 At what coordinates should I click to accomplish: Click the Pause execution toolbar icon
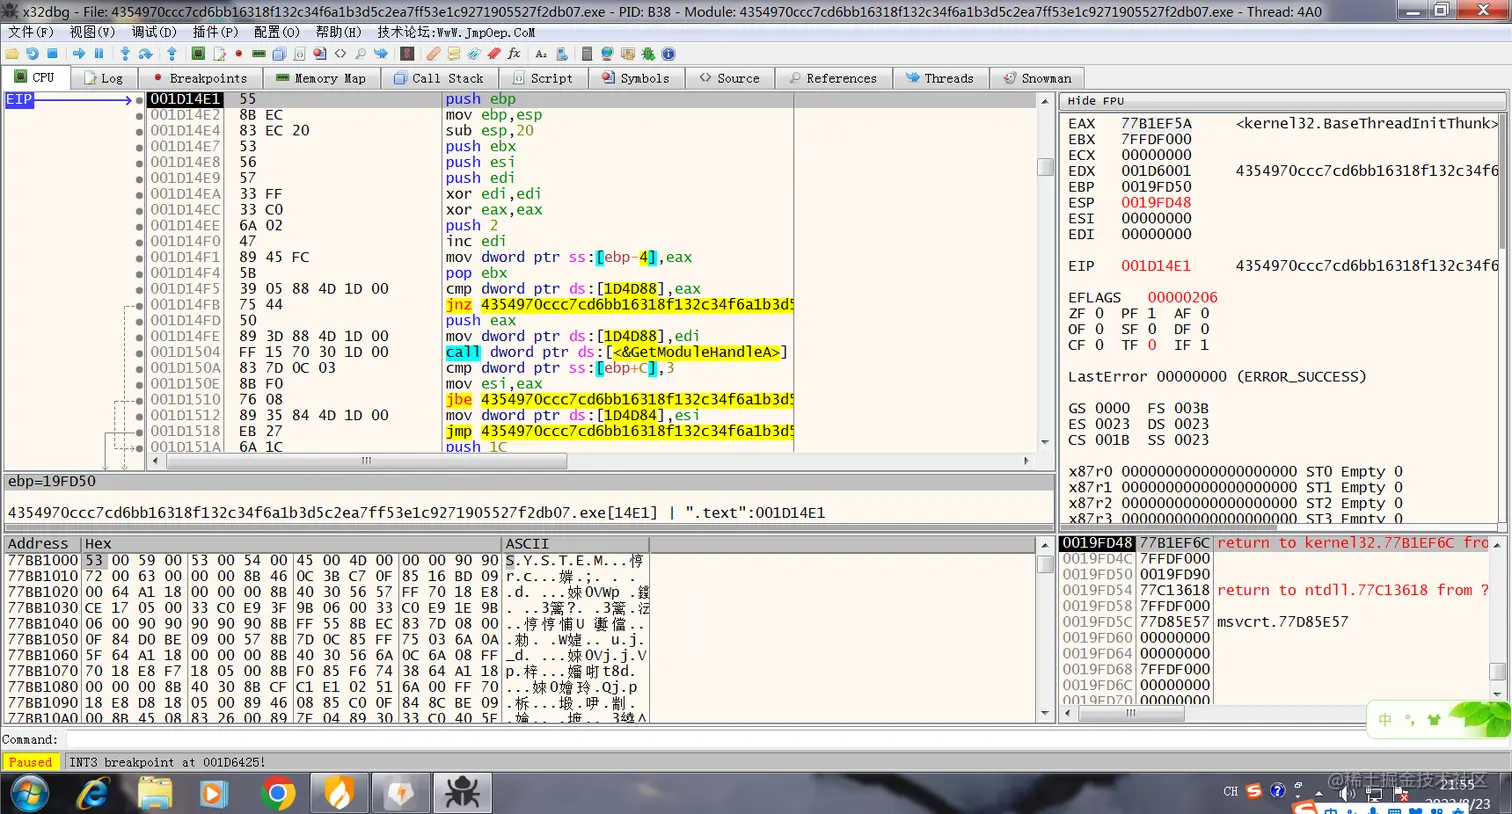pyautogui.click(x=99, y=54)
